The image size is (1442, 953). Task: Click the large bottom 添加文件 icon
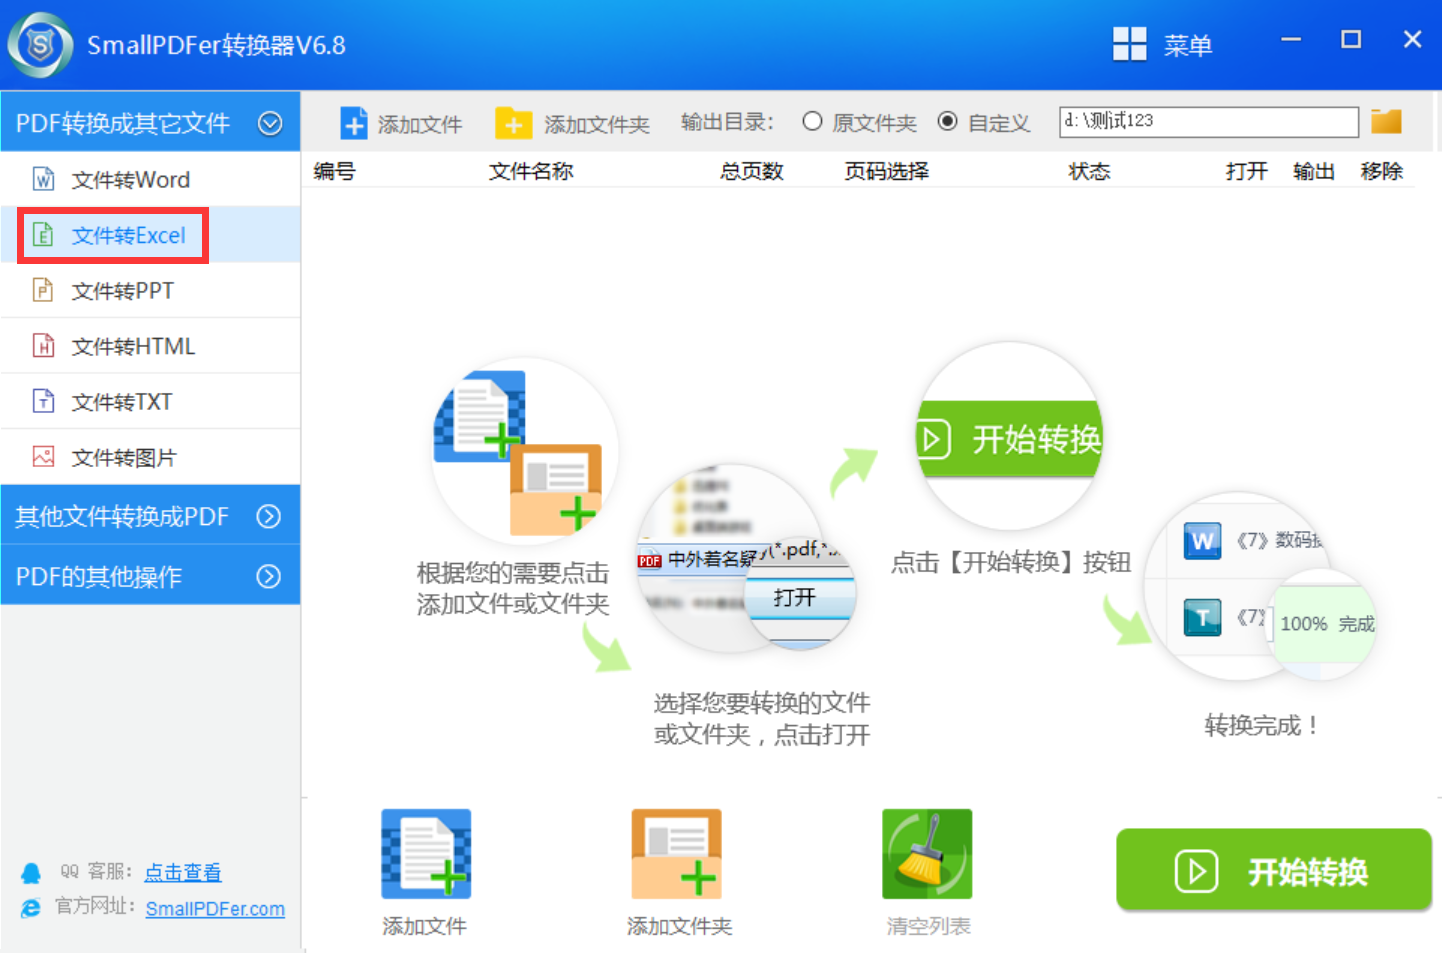[x=426, y=854]
